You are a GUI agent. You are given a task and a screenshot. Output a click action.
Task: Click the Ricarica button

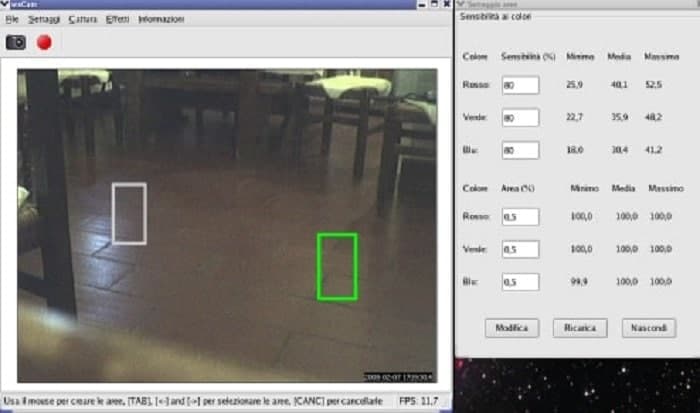pyautogui.click(x=580, y=328)
